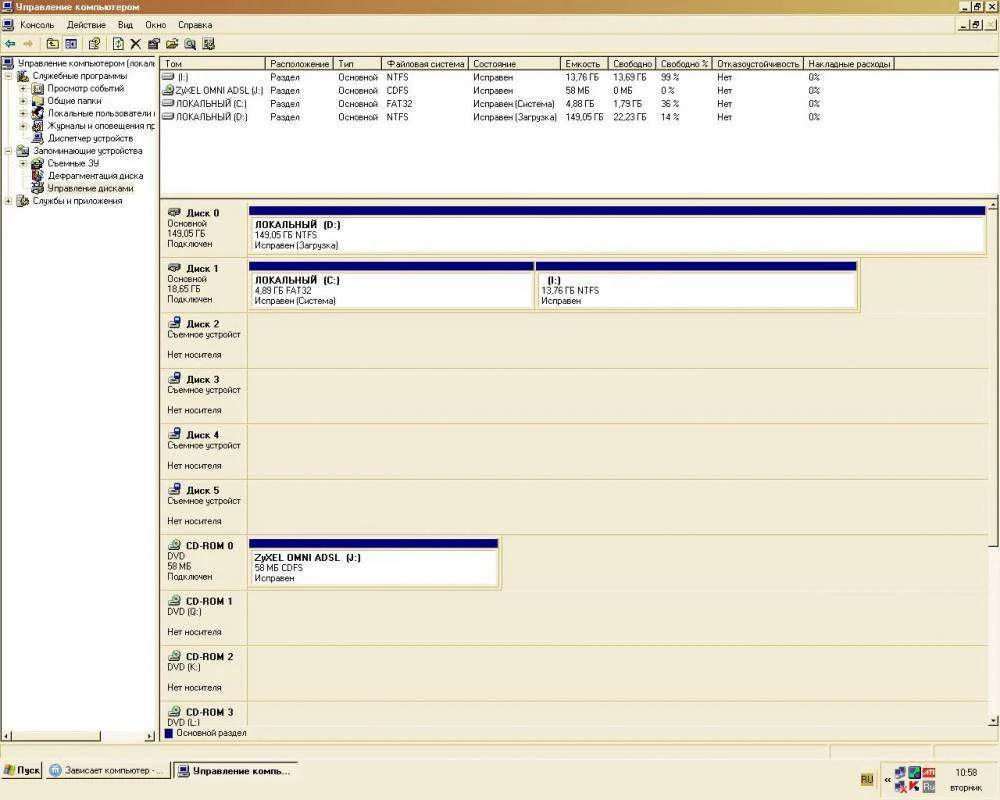Click the Properties toolbar icon with question mark
This screenshot has width=1000, height=800.
coord(94,44)
